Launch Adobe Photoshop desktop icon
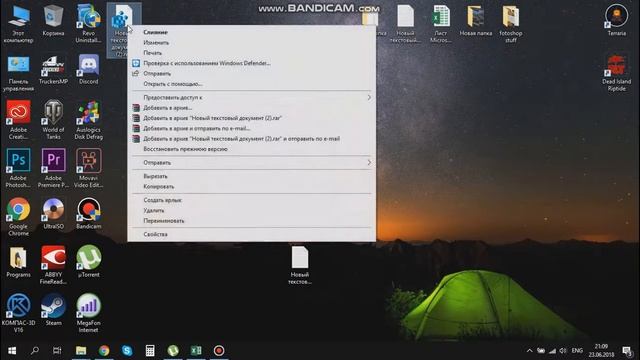The image size is (640, 360). (18, 168)
